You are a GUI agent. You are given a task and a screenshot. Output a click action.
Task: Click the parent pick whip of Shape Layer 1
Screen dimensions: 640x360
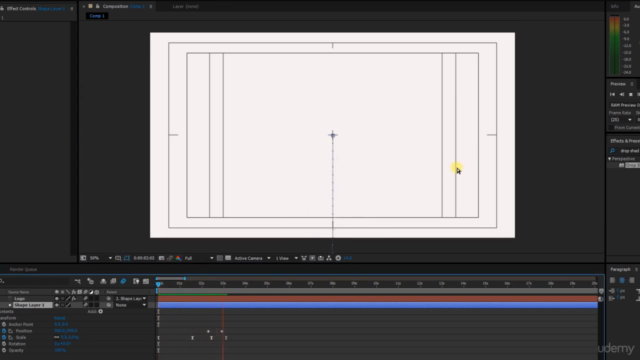109,305
